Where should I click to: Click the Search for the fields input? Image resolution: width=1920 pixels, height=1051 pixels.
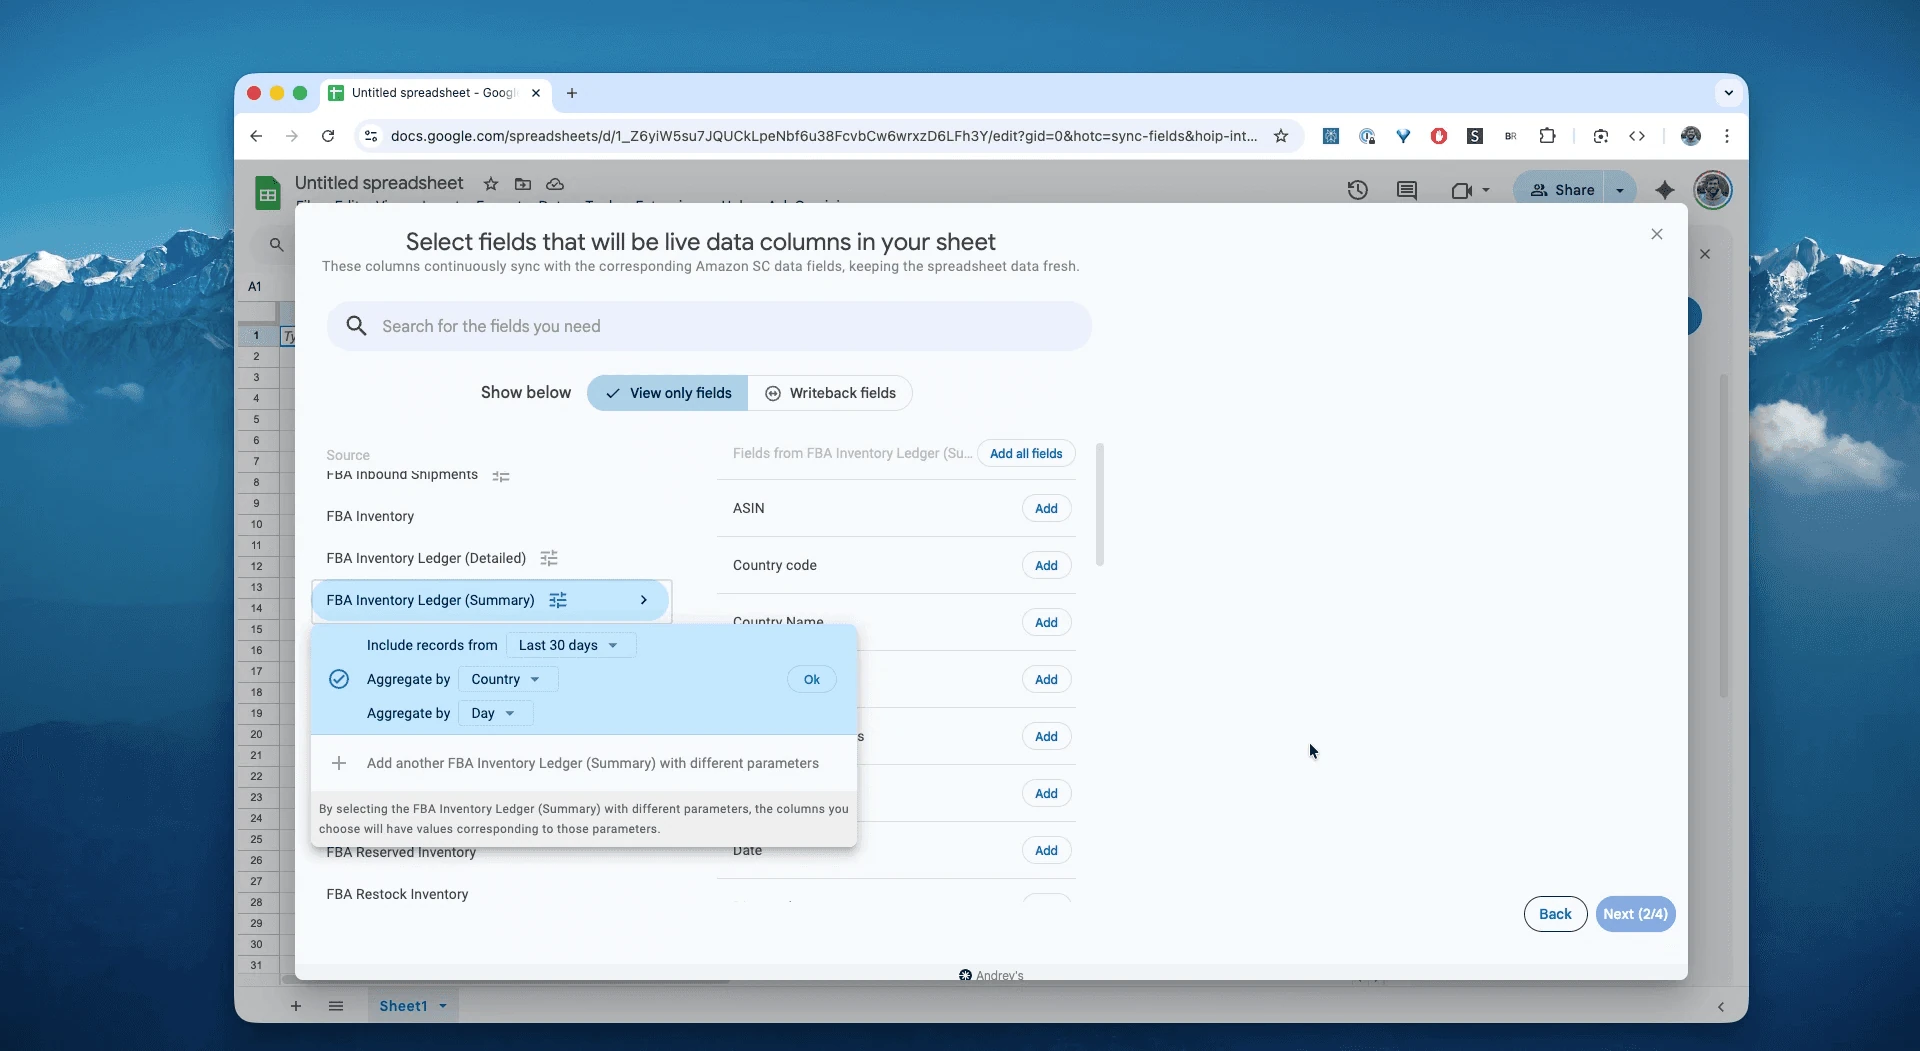(709, 326)
